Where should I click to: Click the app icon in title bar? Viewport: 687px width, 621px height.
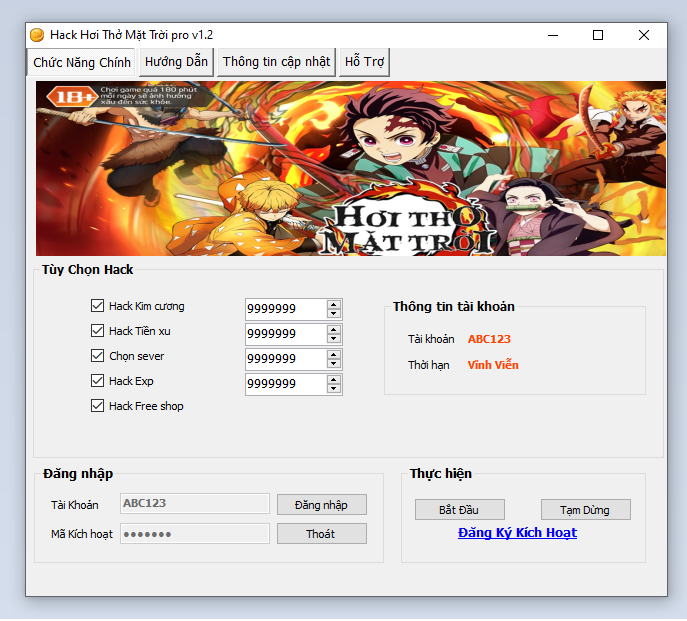click(x=37, y=35)
